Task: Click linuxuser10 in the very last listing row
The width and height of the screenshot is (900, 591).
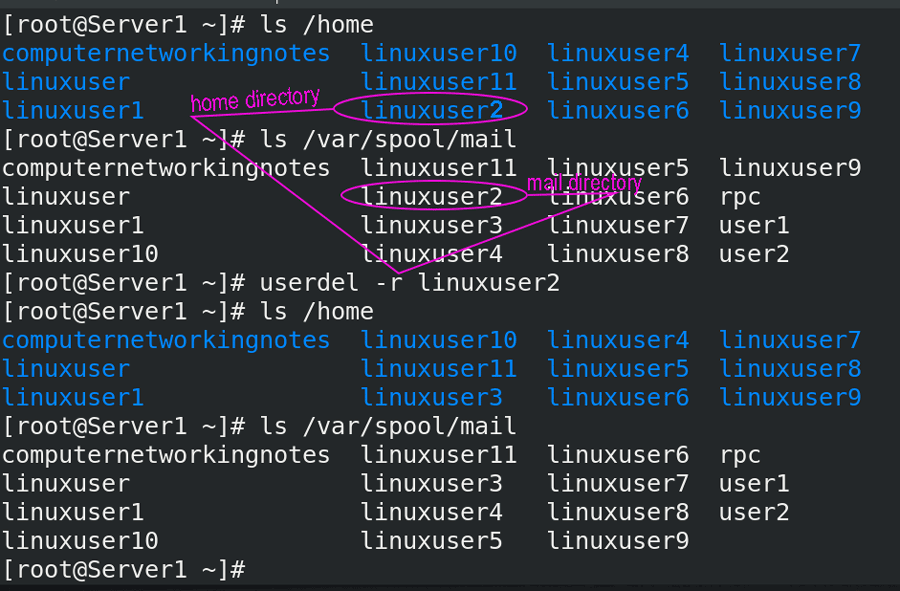Action: coord(80,542)
